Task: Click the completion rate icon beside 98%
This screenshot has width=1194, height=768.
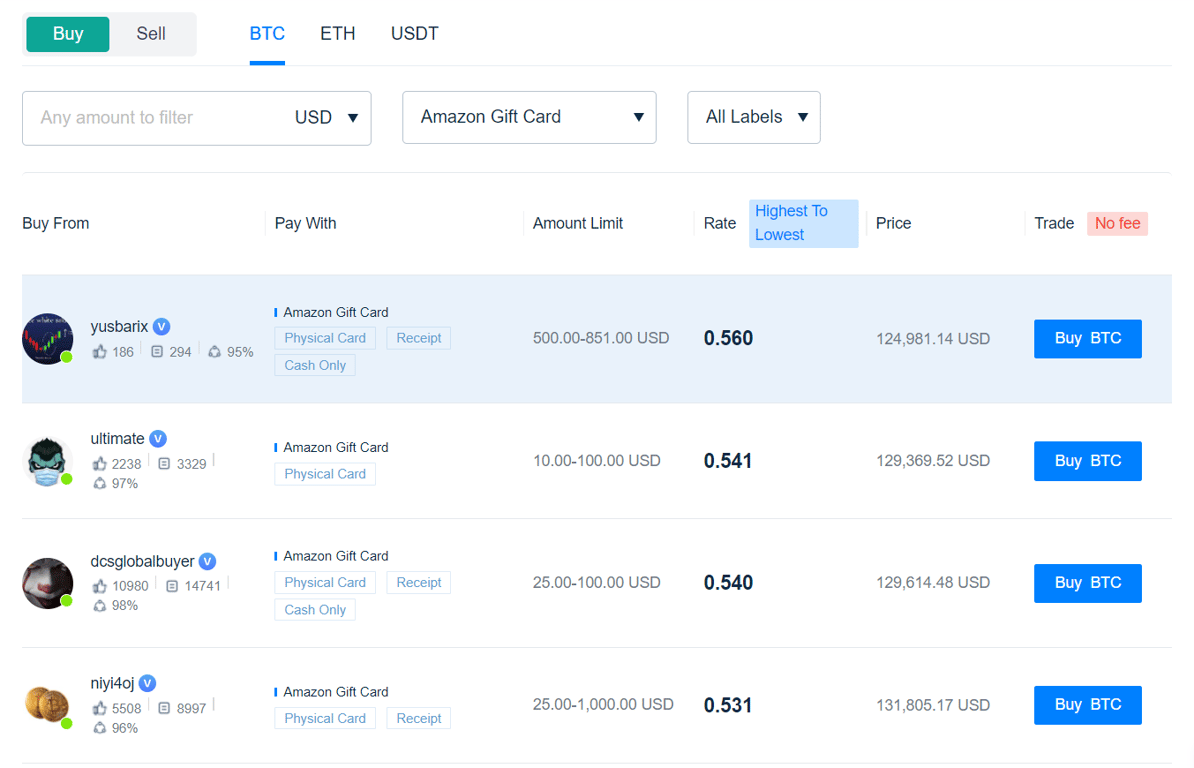Action: [100, 605]
